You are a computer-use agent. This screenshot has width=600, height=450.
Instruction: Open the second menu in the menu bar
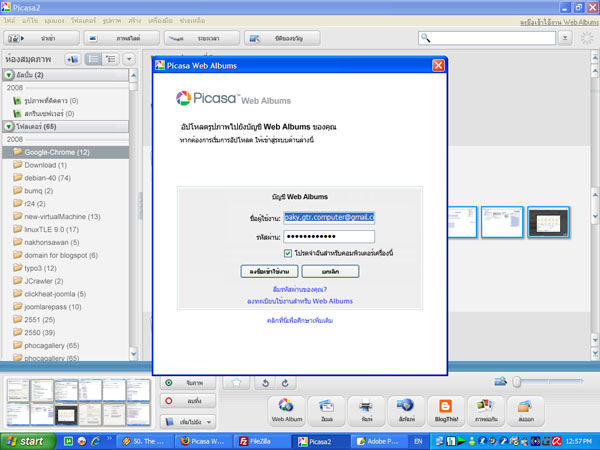tap(29, 21)
